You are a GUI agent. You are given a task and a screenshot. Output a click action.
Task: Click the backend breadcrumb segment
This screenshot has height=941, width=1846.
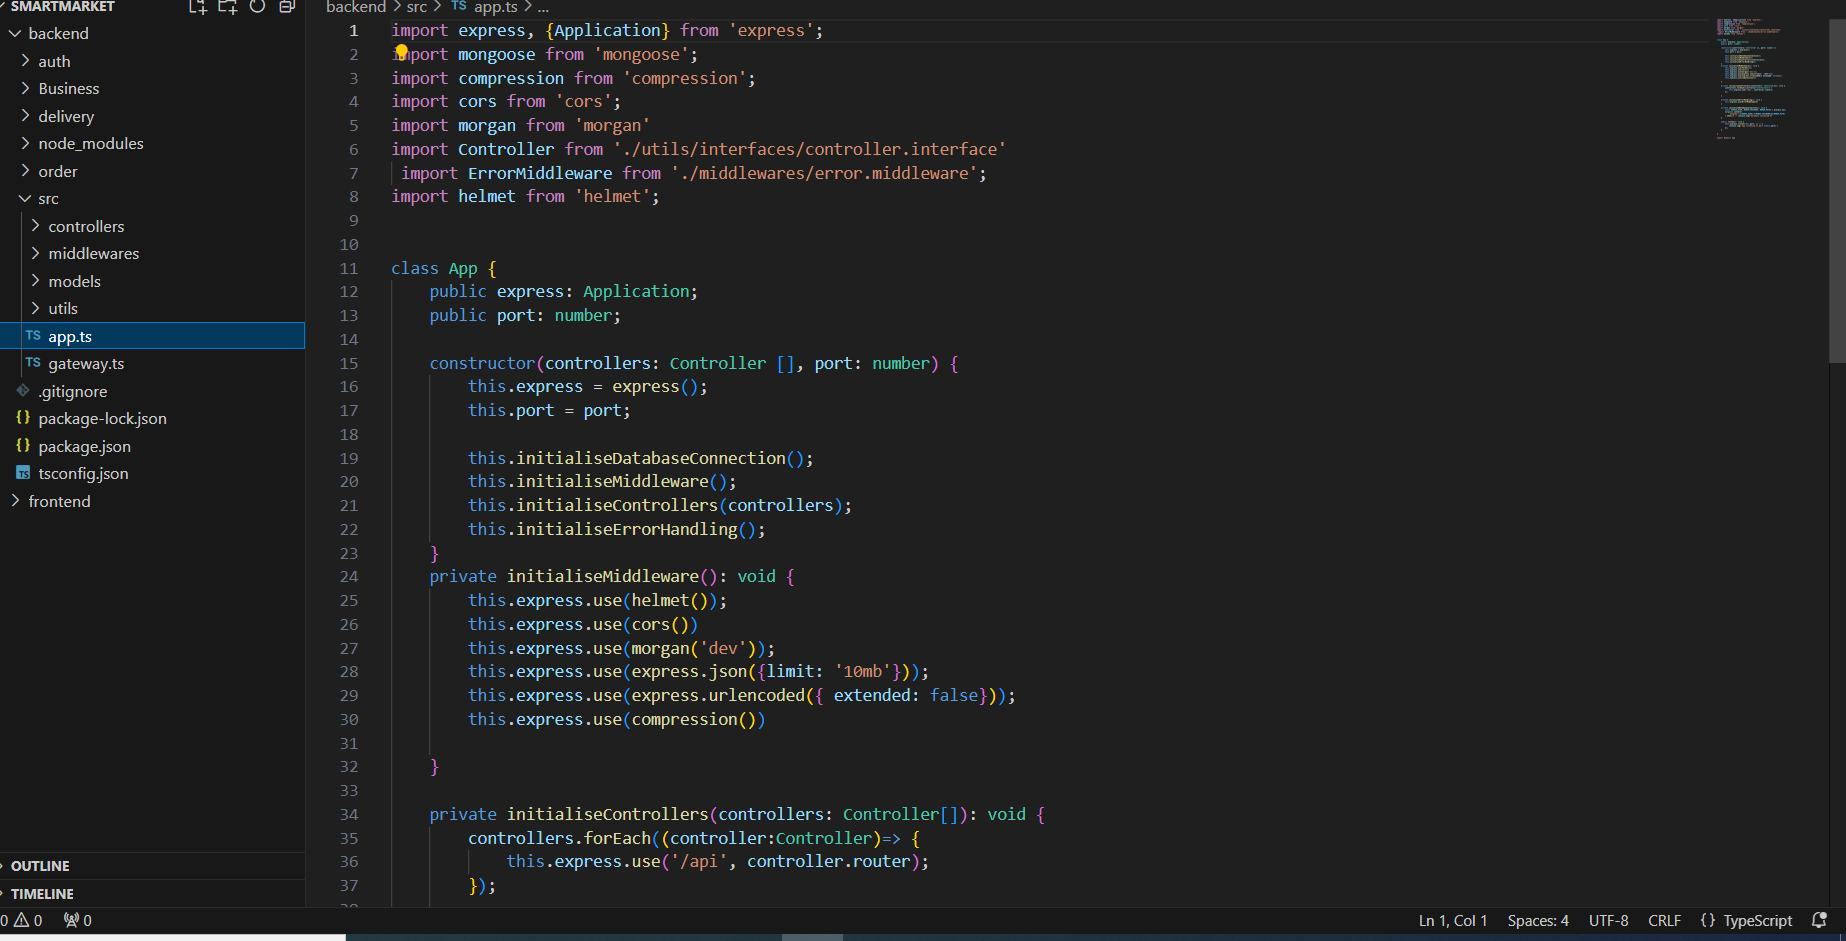point(355,7)
